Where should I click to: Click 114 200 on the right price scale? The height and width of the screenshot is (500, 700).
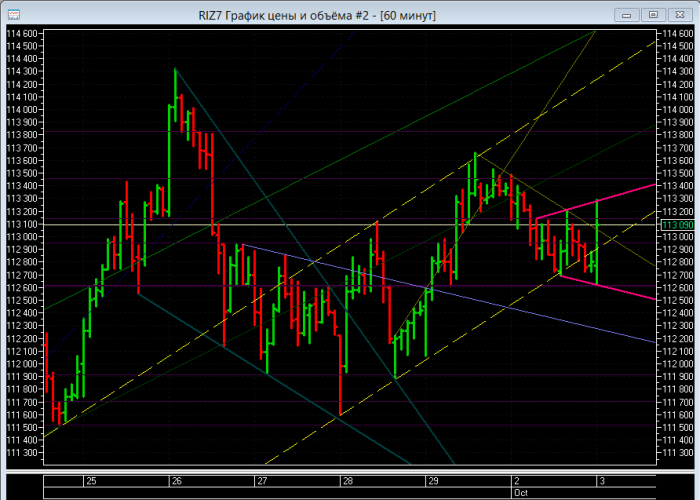pos(678,84)
